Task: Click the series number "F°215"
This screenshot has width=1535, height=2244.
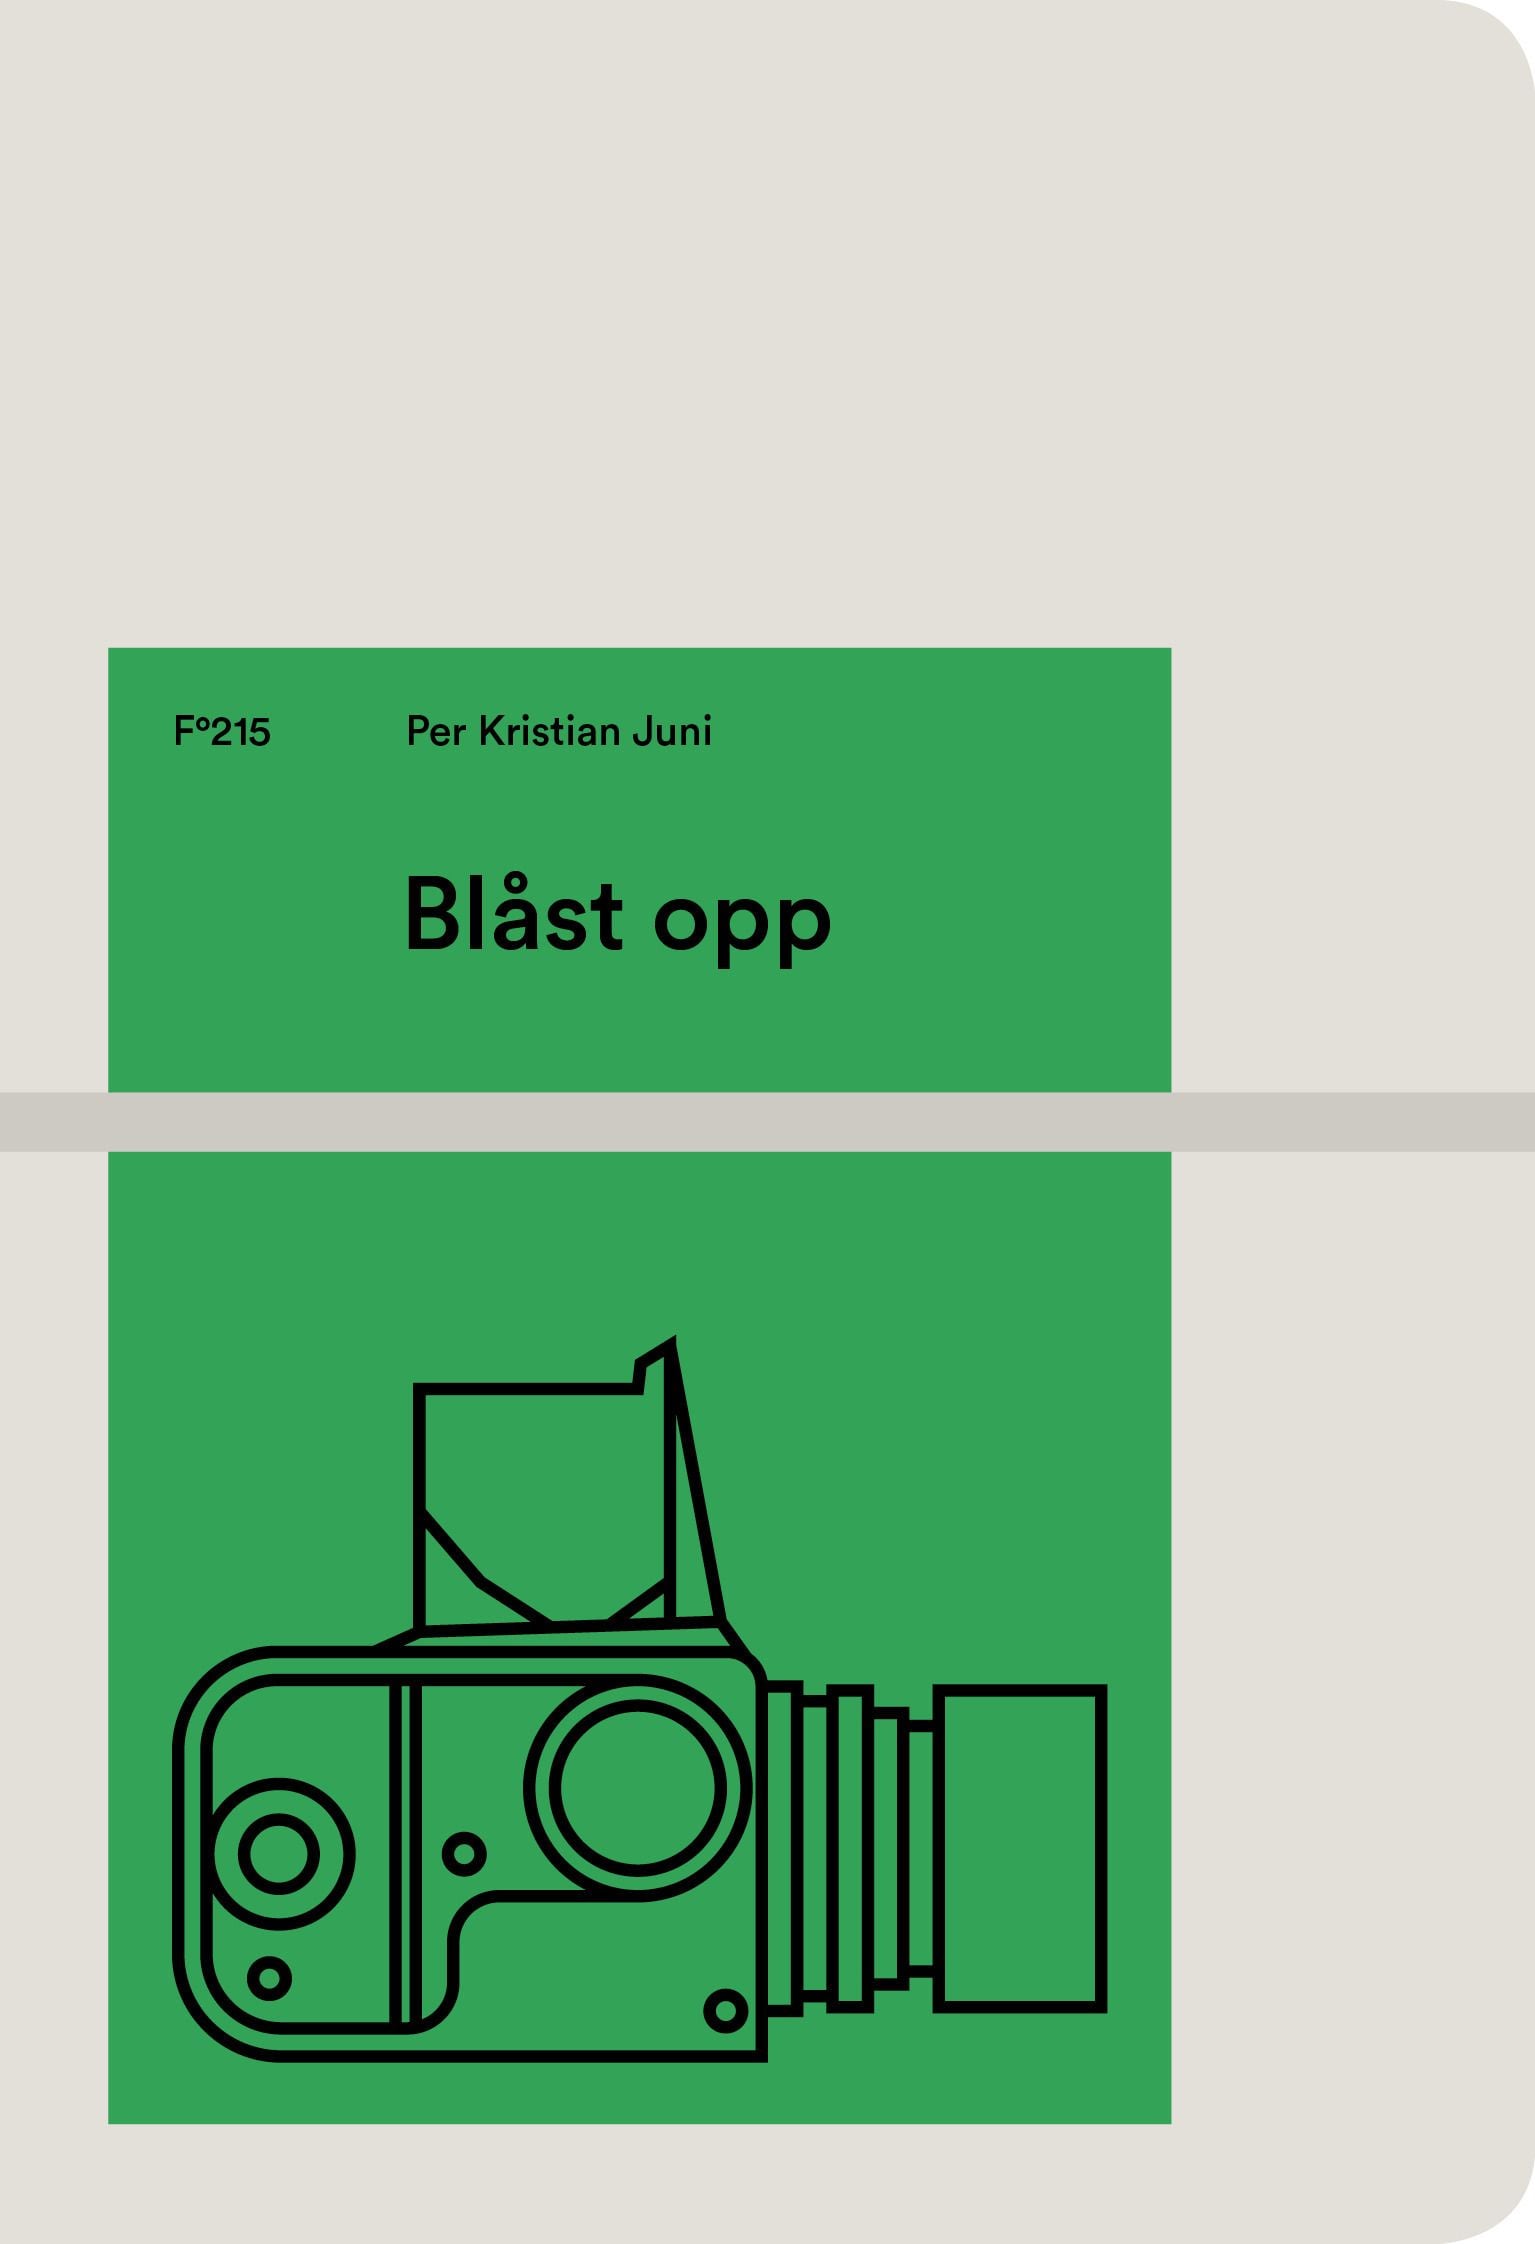Action: [x=222, y=731]
